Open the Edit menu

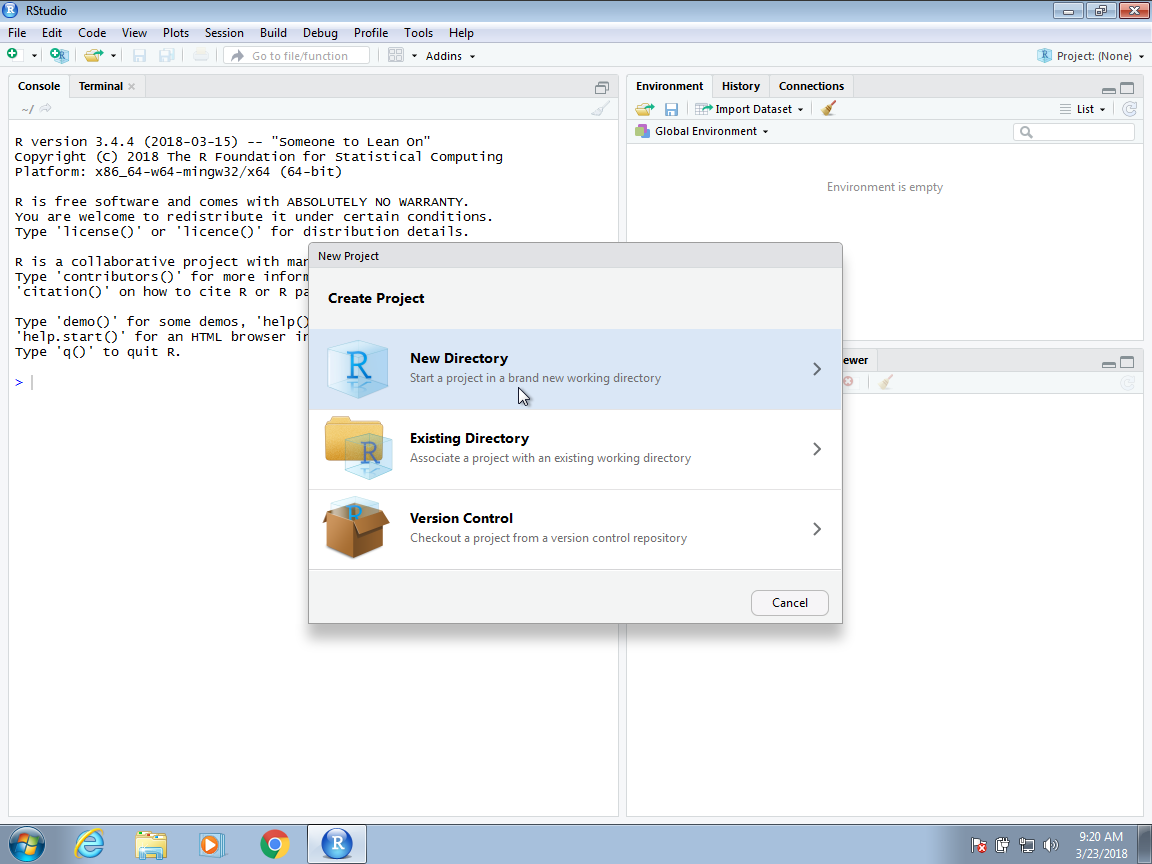click(x=51, y=32)
